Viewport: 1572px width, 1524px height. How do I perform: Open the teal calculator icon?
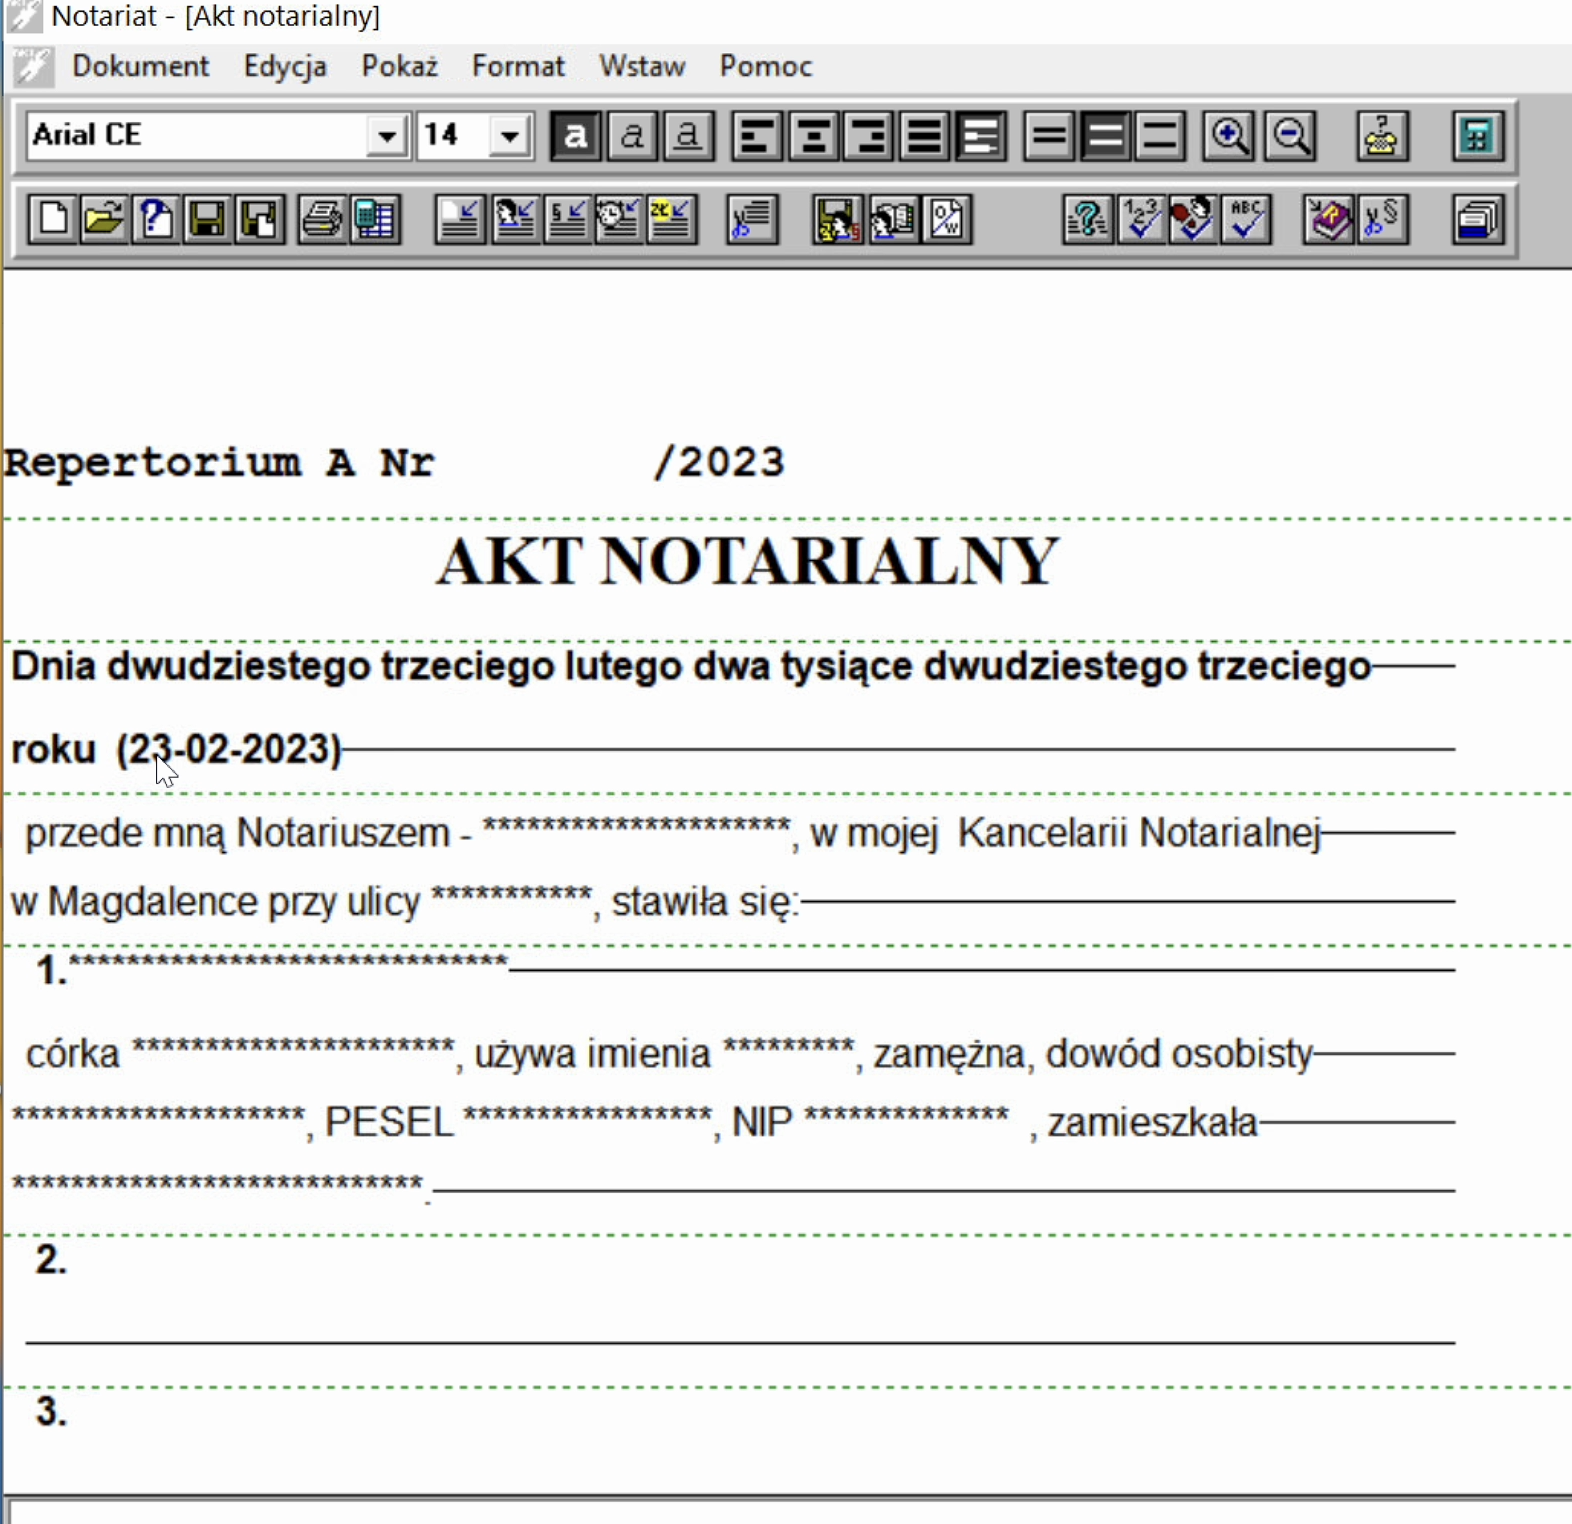point(1478,136)
